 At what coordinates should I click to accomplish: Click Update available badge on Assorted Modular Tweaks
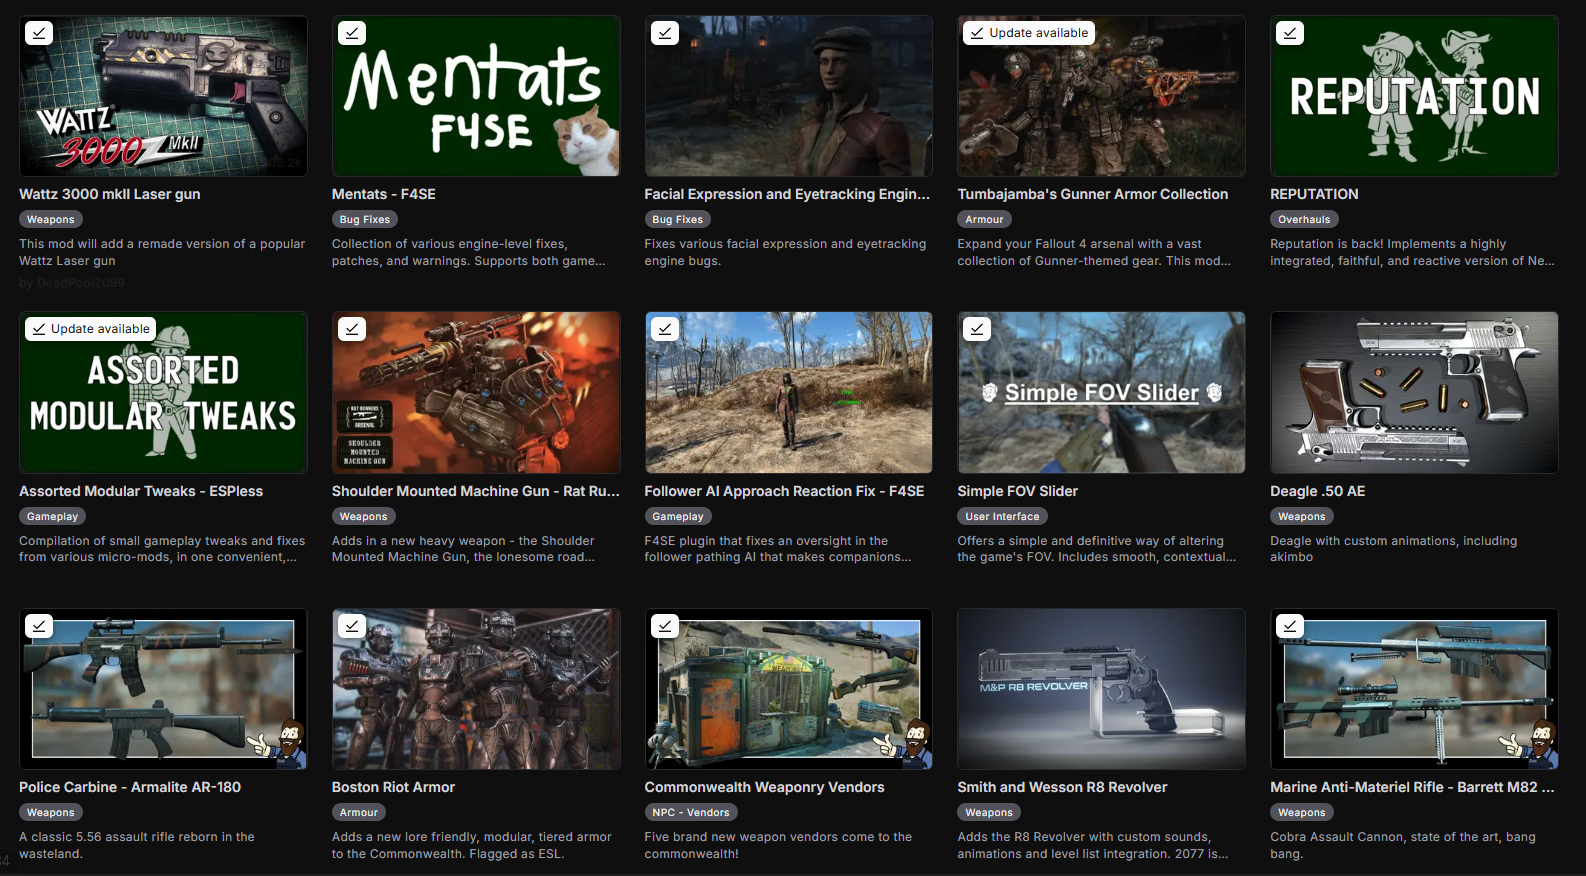click(91, 329)
